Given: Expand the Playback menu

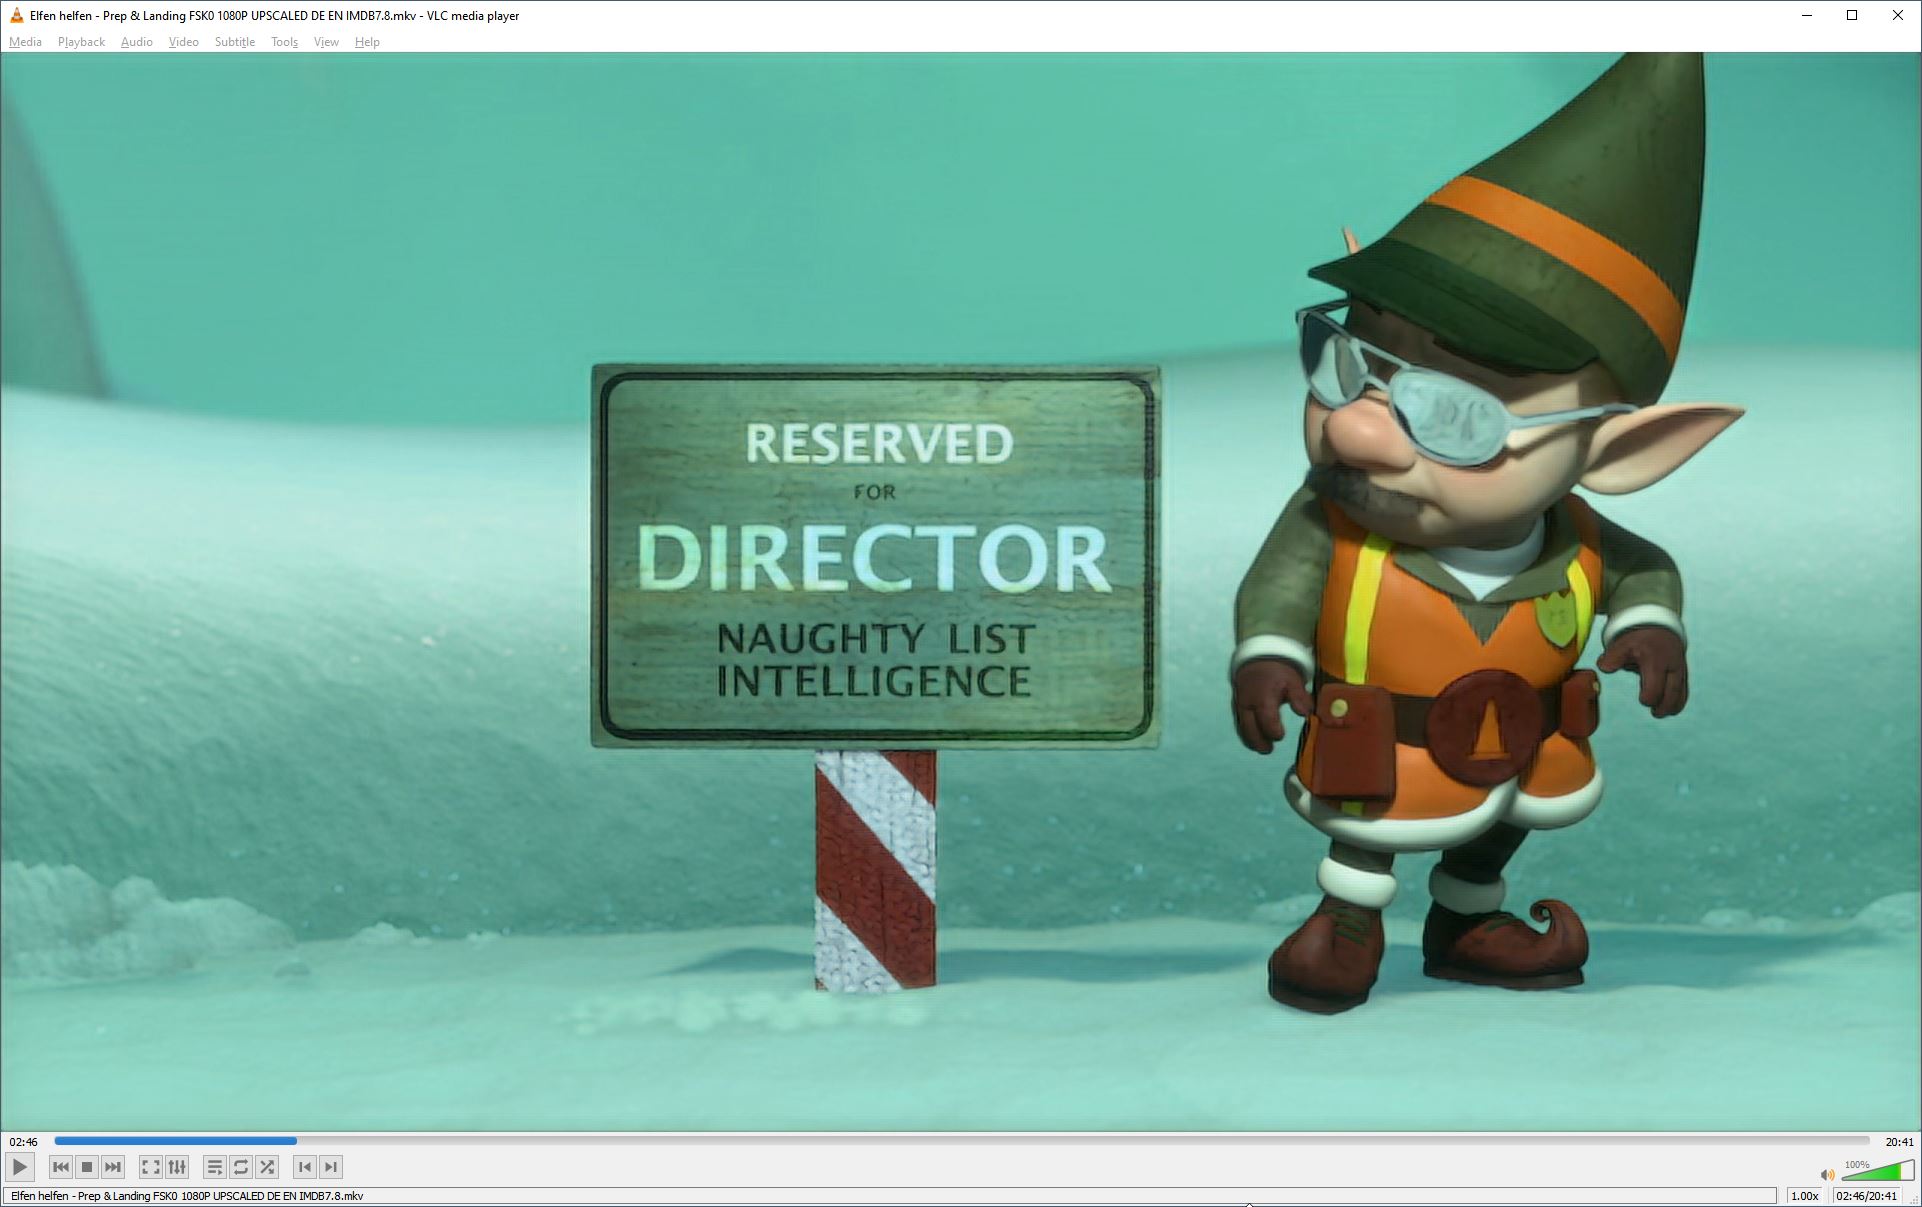Looking at the screenshot, I should point(81,42).
